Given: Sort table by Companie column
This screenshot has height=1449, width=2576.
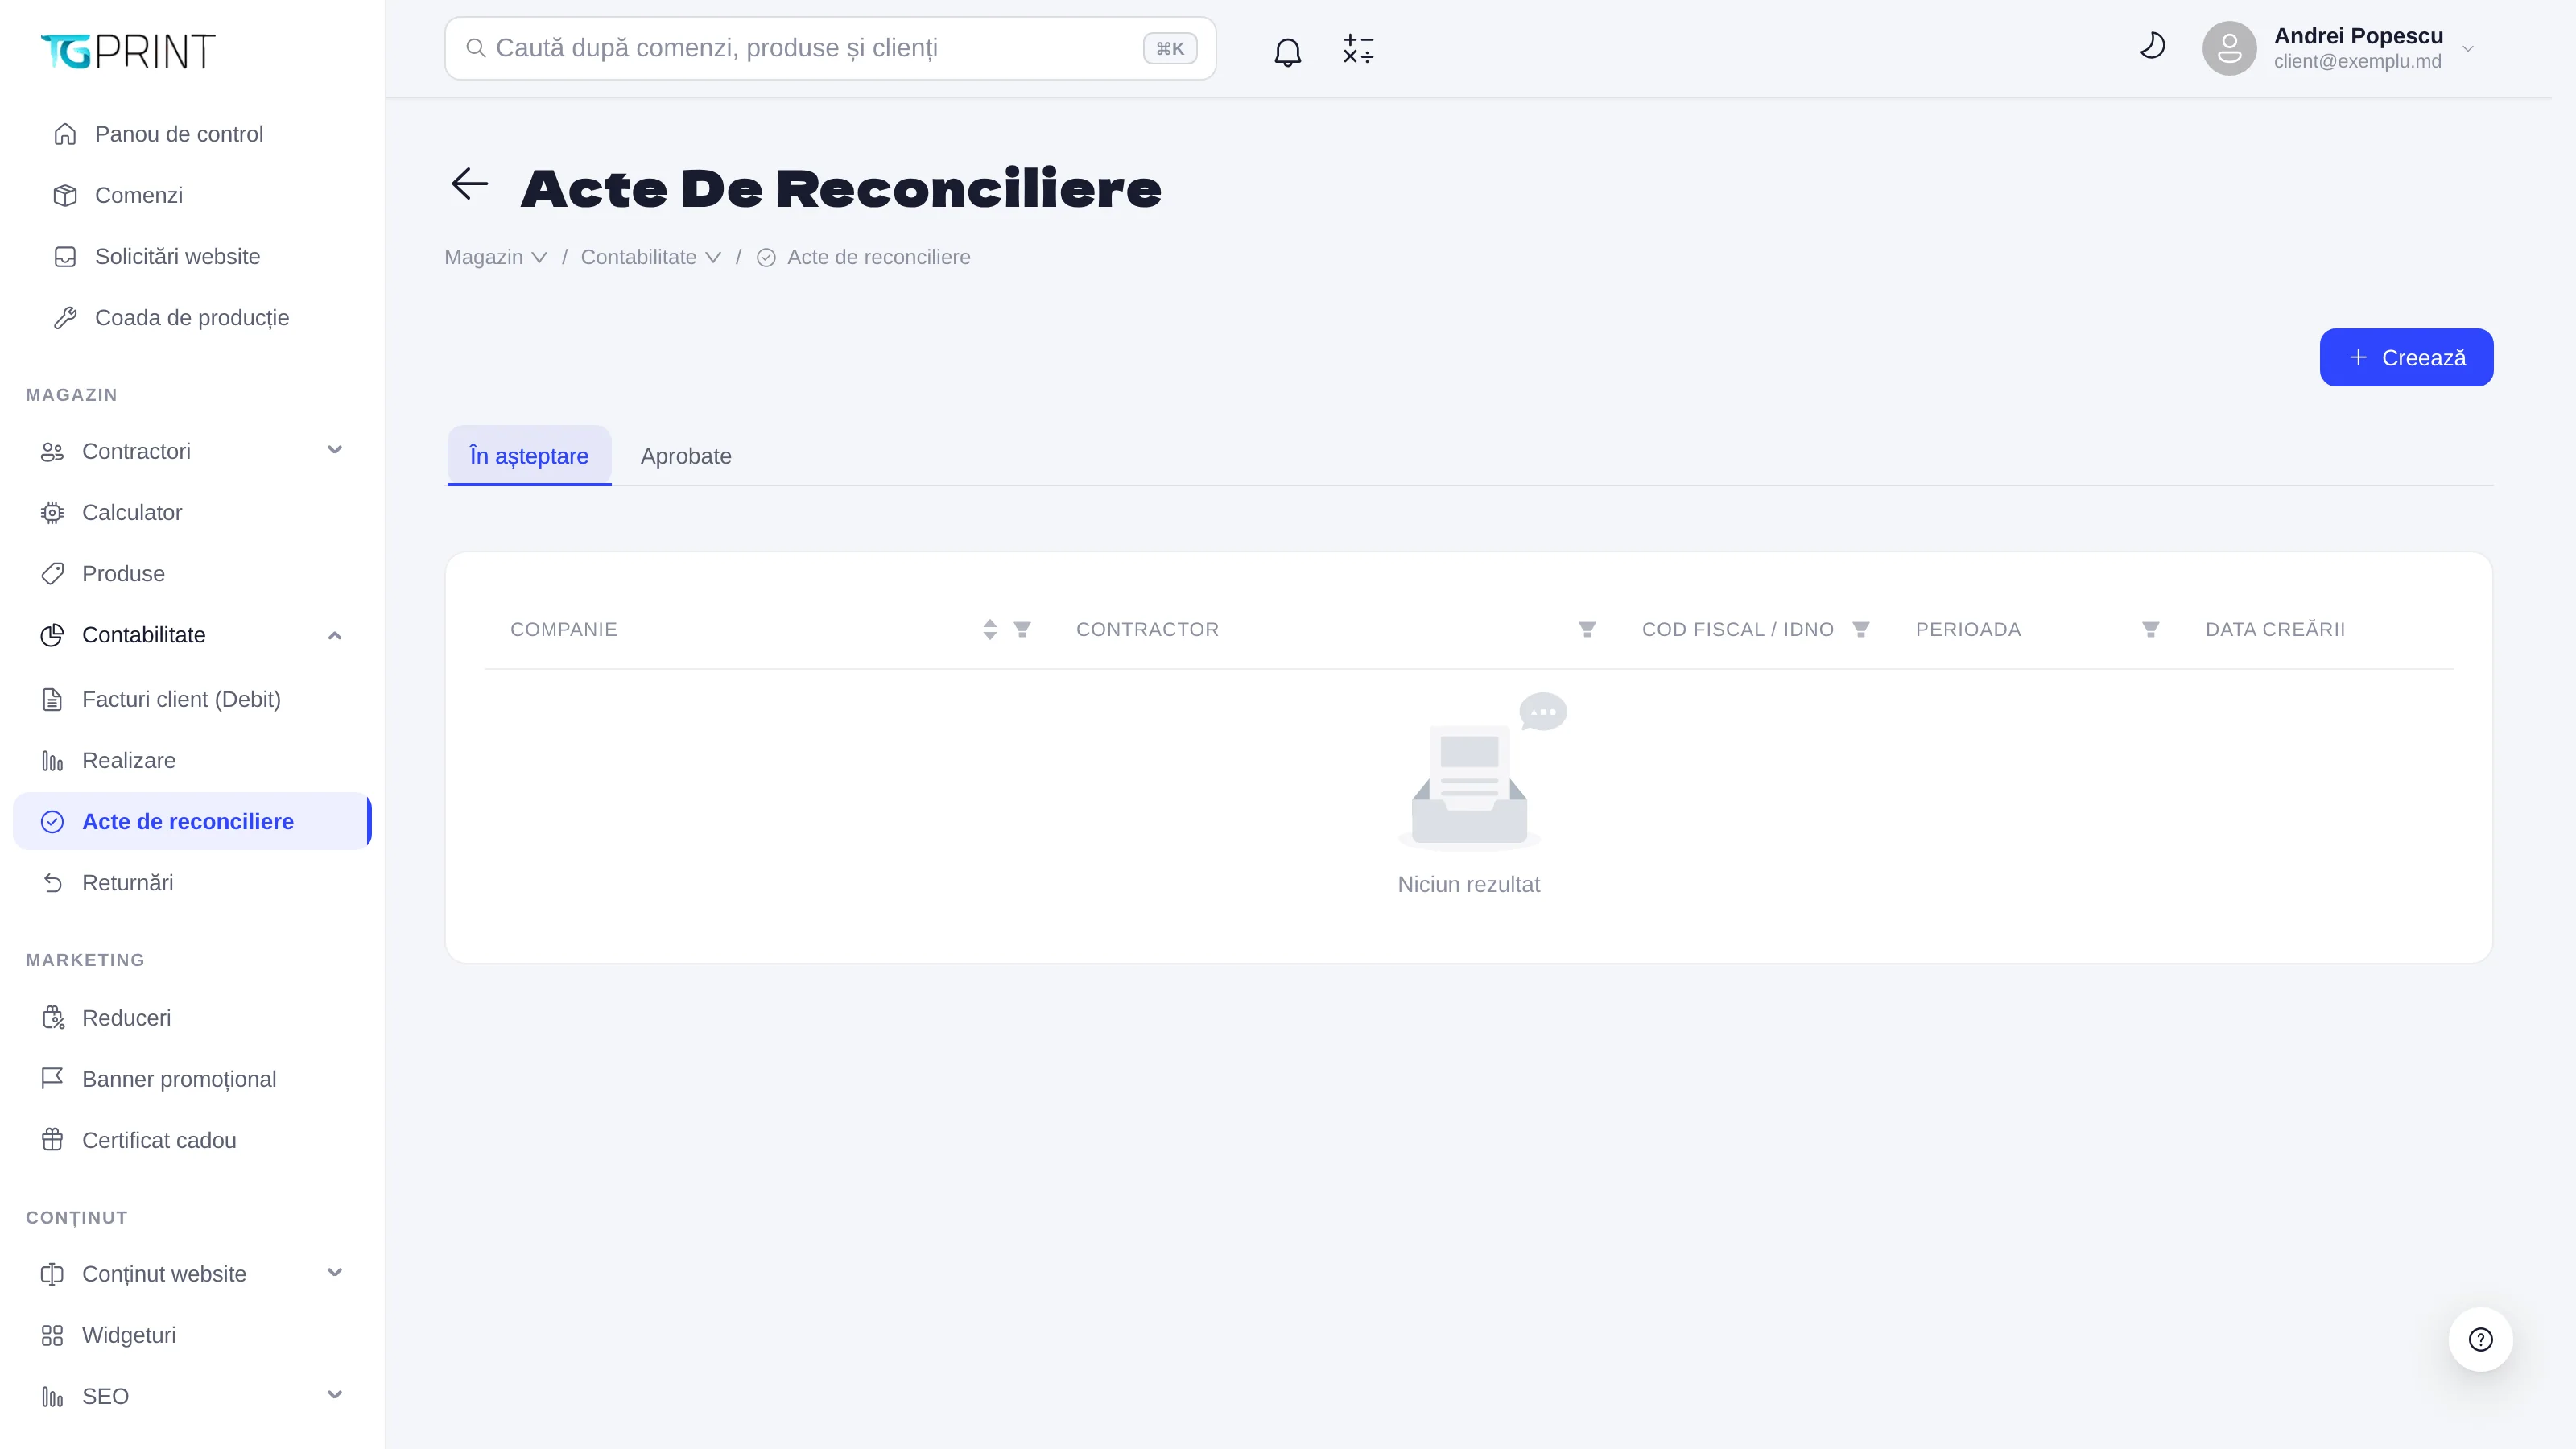Looking at the screenshot, I should pos(989,629).
